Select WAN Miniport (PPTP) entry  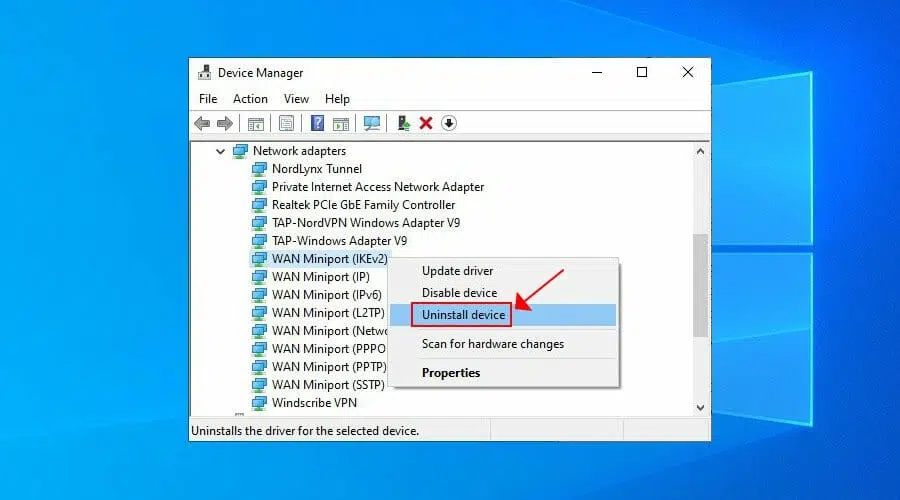tap(328, 367)
